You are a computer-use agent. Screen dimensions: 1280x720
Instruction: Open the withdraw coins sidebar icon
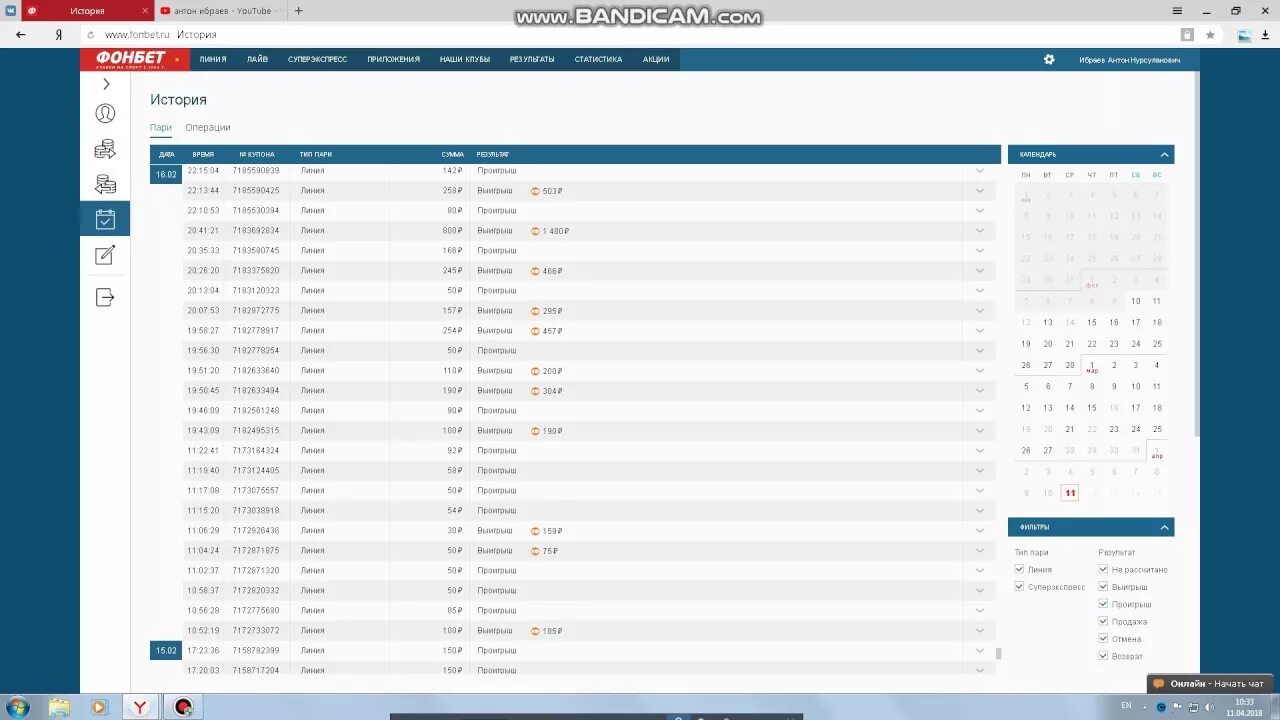[x=105, y=184]
